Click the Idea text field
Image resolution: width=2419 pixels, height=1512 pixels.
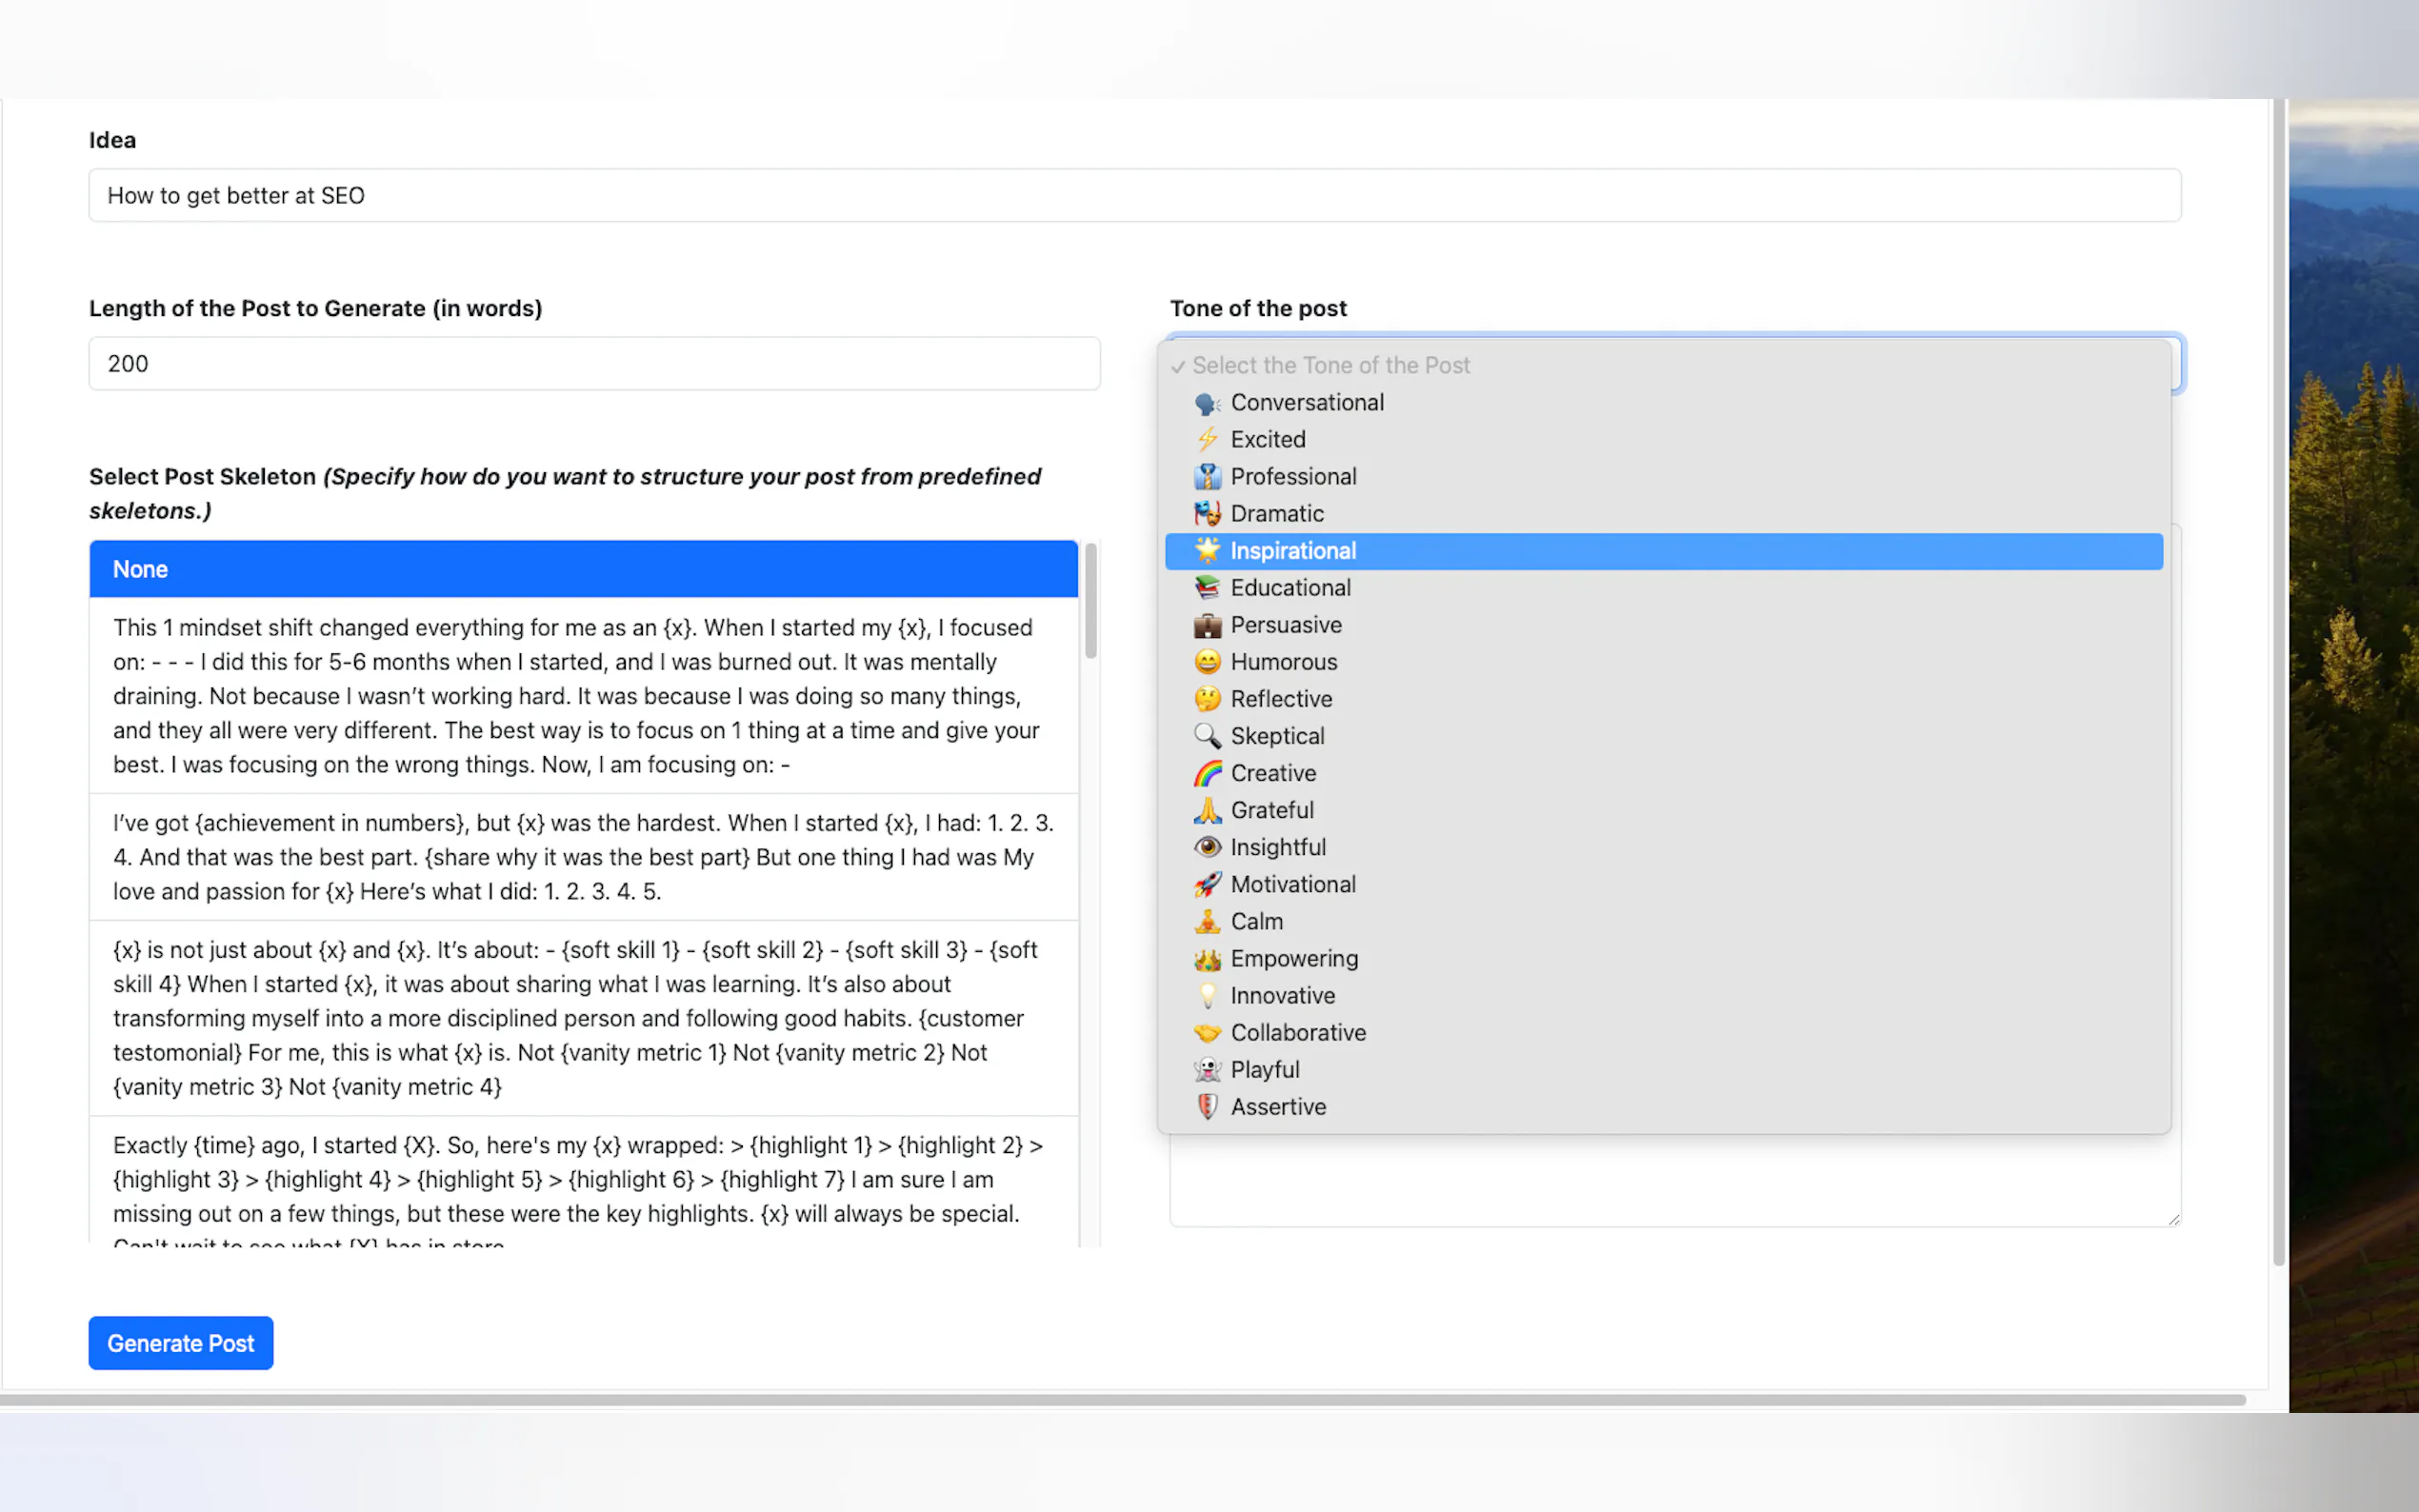click(1134, 196)
